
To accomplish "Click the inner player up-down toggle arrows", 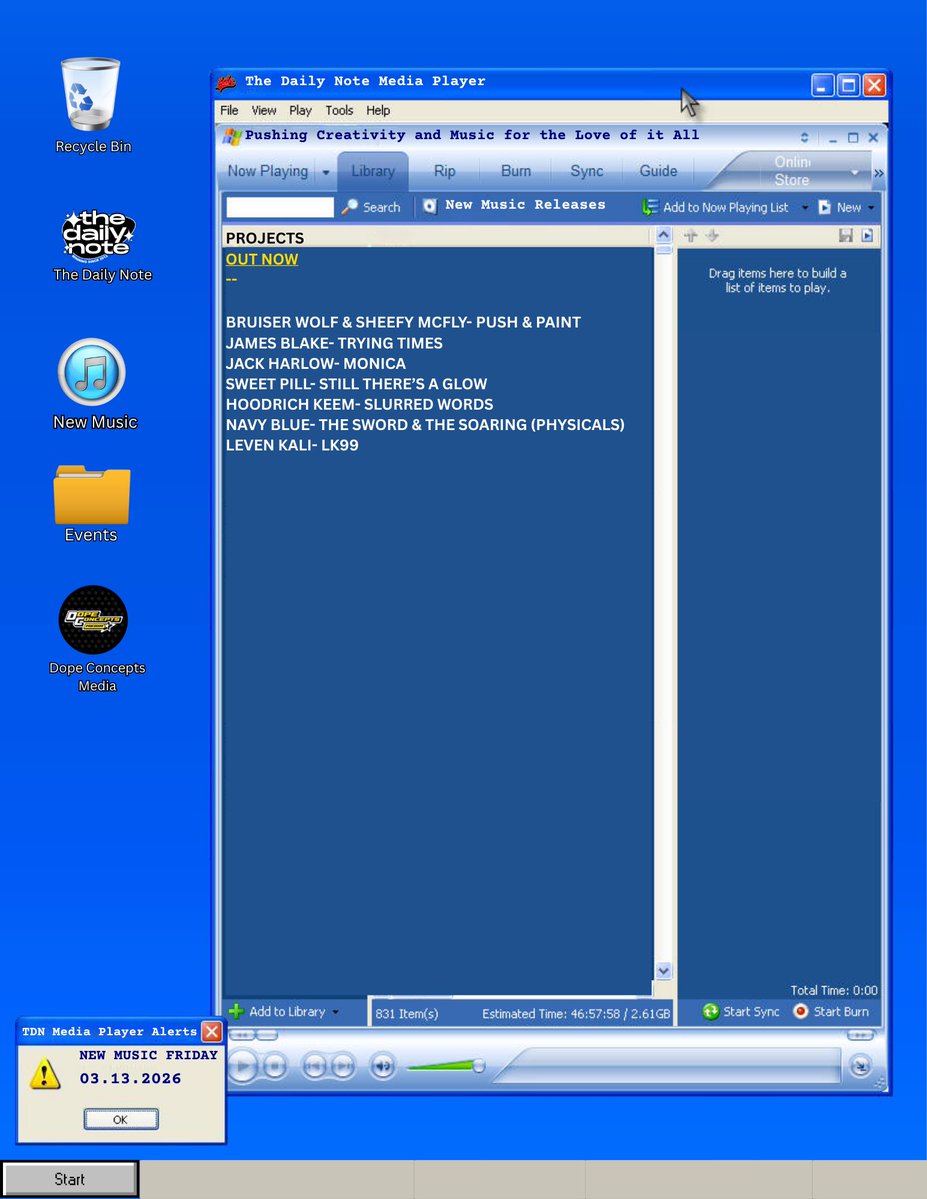I will [x=804, y=138].
